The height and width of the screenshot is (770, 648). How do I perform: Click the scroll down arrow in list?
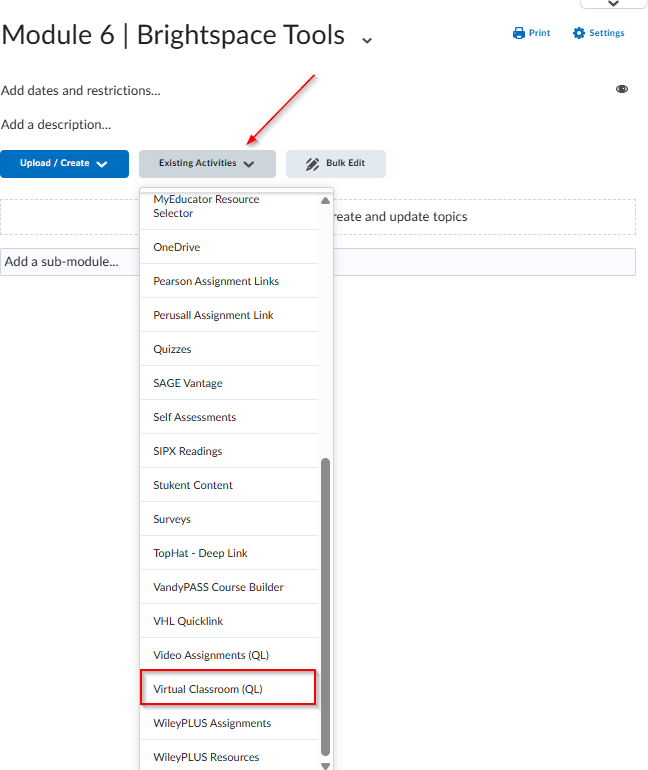click(325, 765)
